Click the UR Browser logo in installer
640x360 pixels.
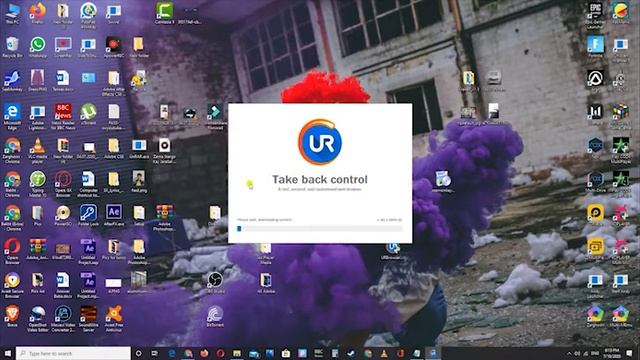320,142
